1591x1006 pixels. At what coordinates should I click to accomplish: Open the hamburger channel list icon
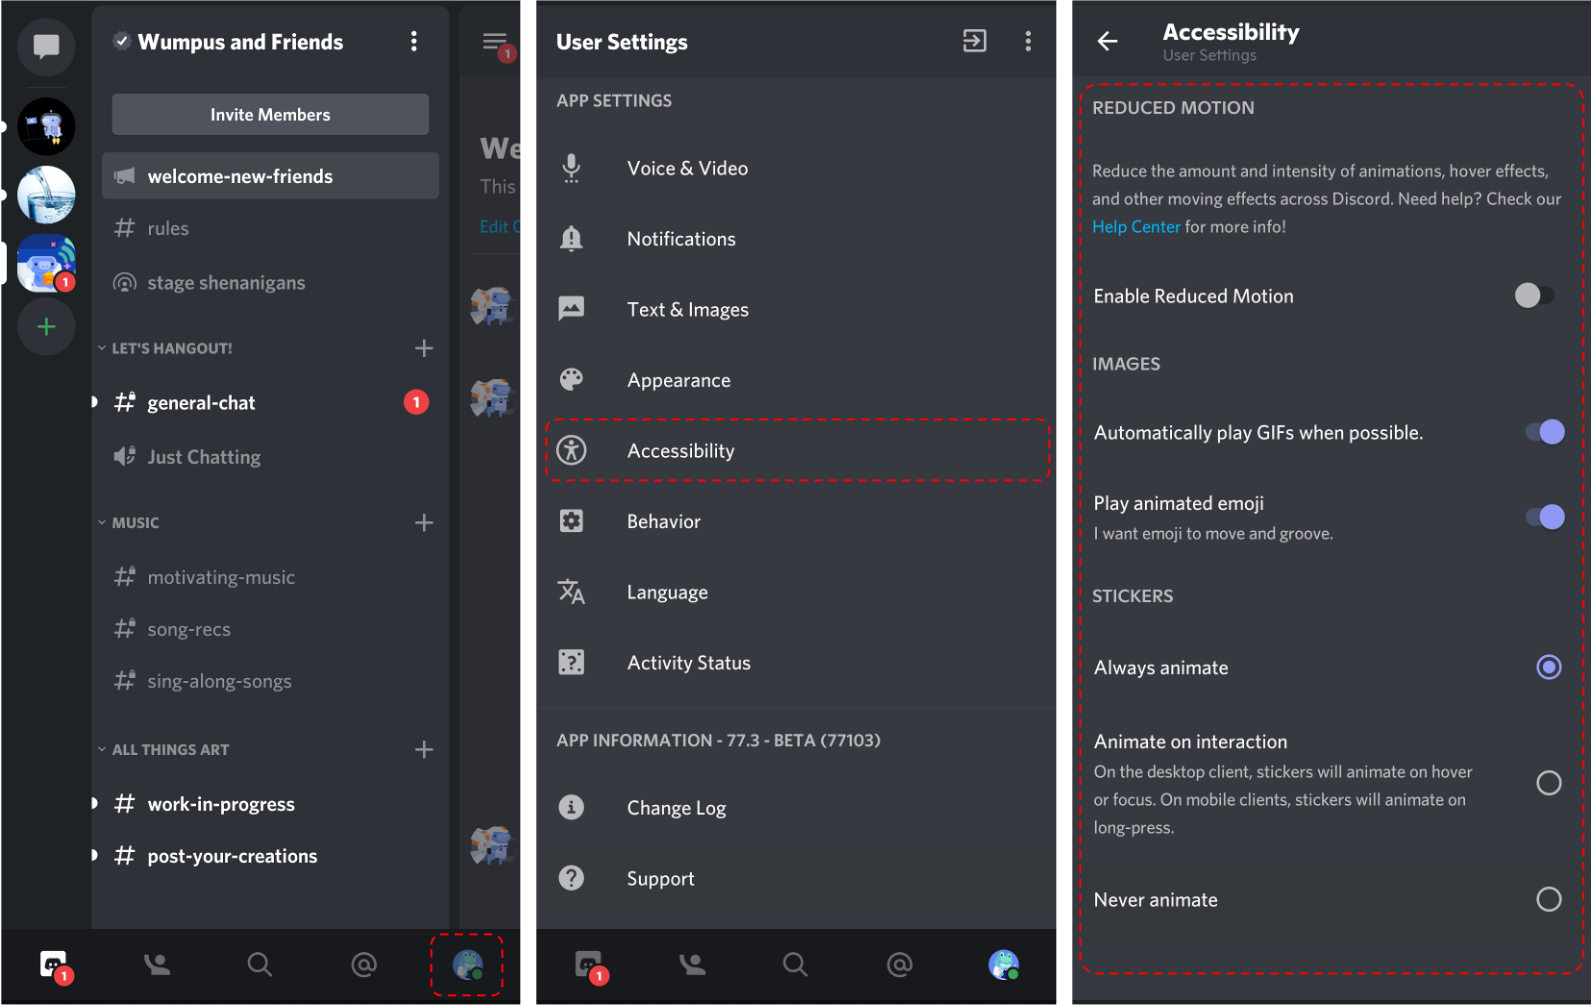pos(495,42)
